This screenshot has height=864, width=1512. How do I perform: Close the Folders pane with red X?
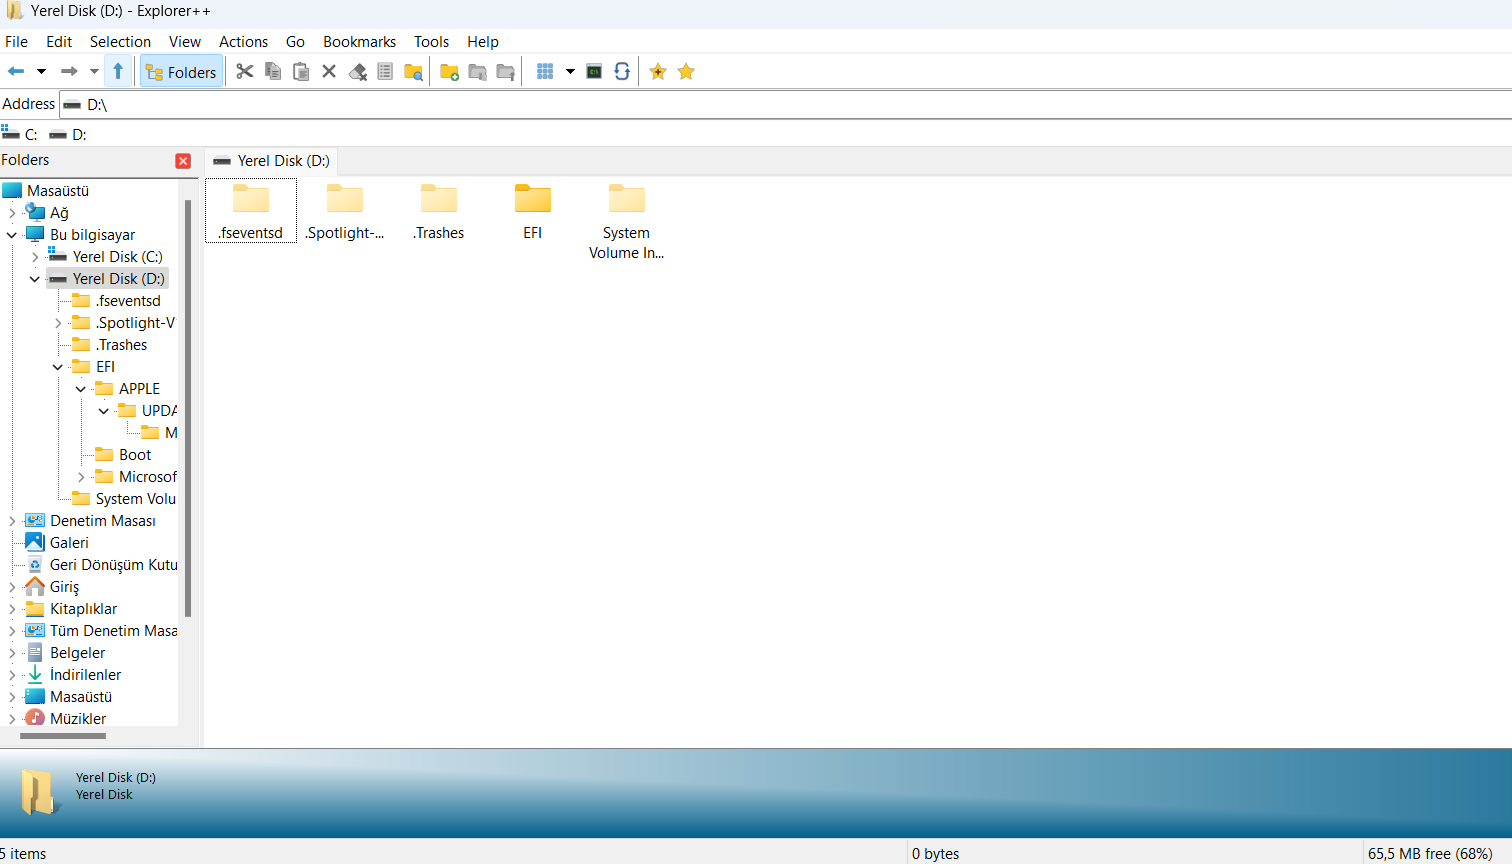click(x=183, y=161)
